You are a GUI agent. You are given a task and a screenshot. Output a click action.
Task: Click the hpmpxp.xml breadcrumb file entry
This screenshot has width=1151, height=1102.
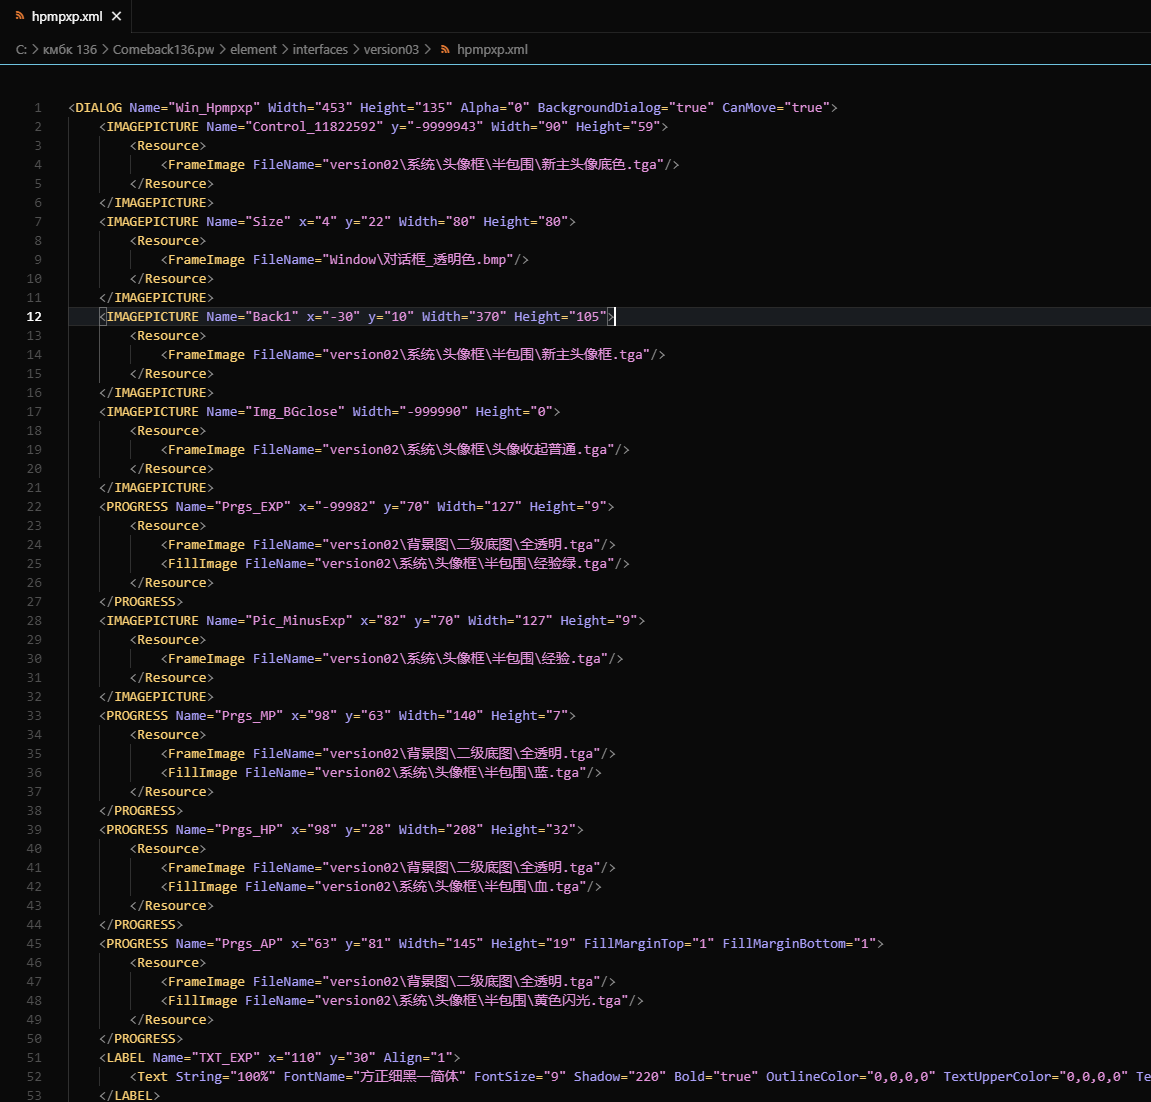[492, 49]
